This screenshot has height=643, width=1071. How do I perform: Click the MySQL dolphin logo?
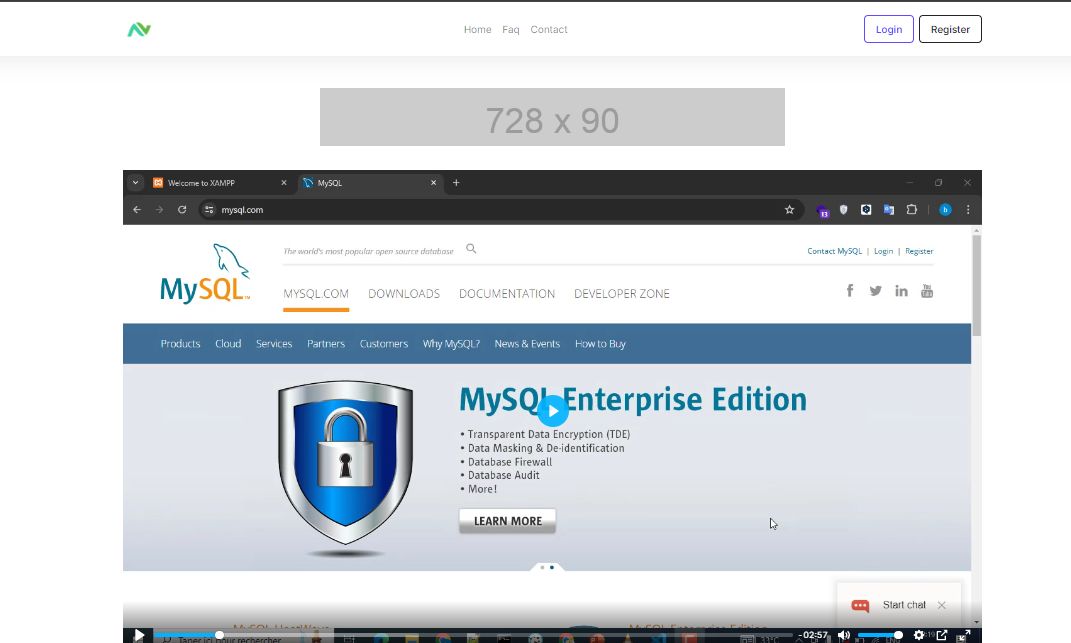pos(205,273)
